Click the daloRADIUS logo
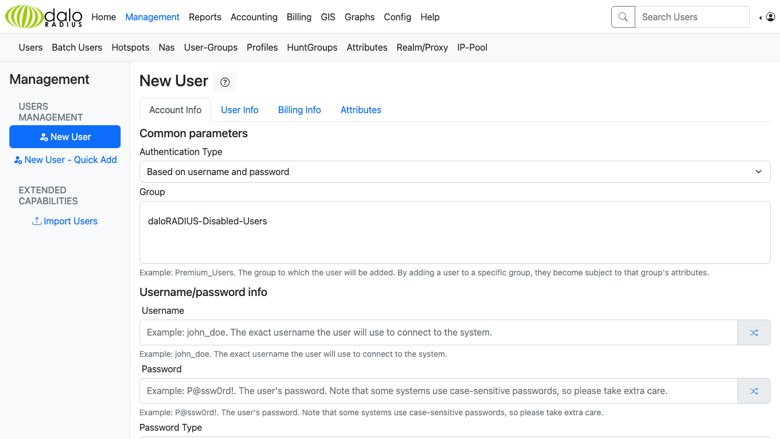Viewport: 780px width, 439px height. [44, 16]
